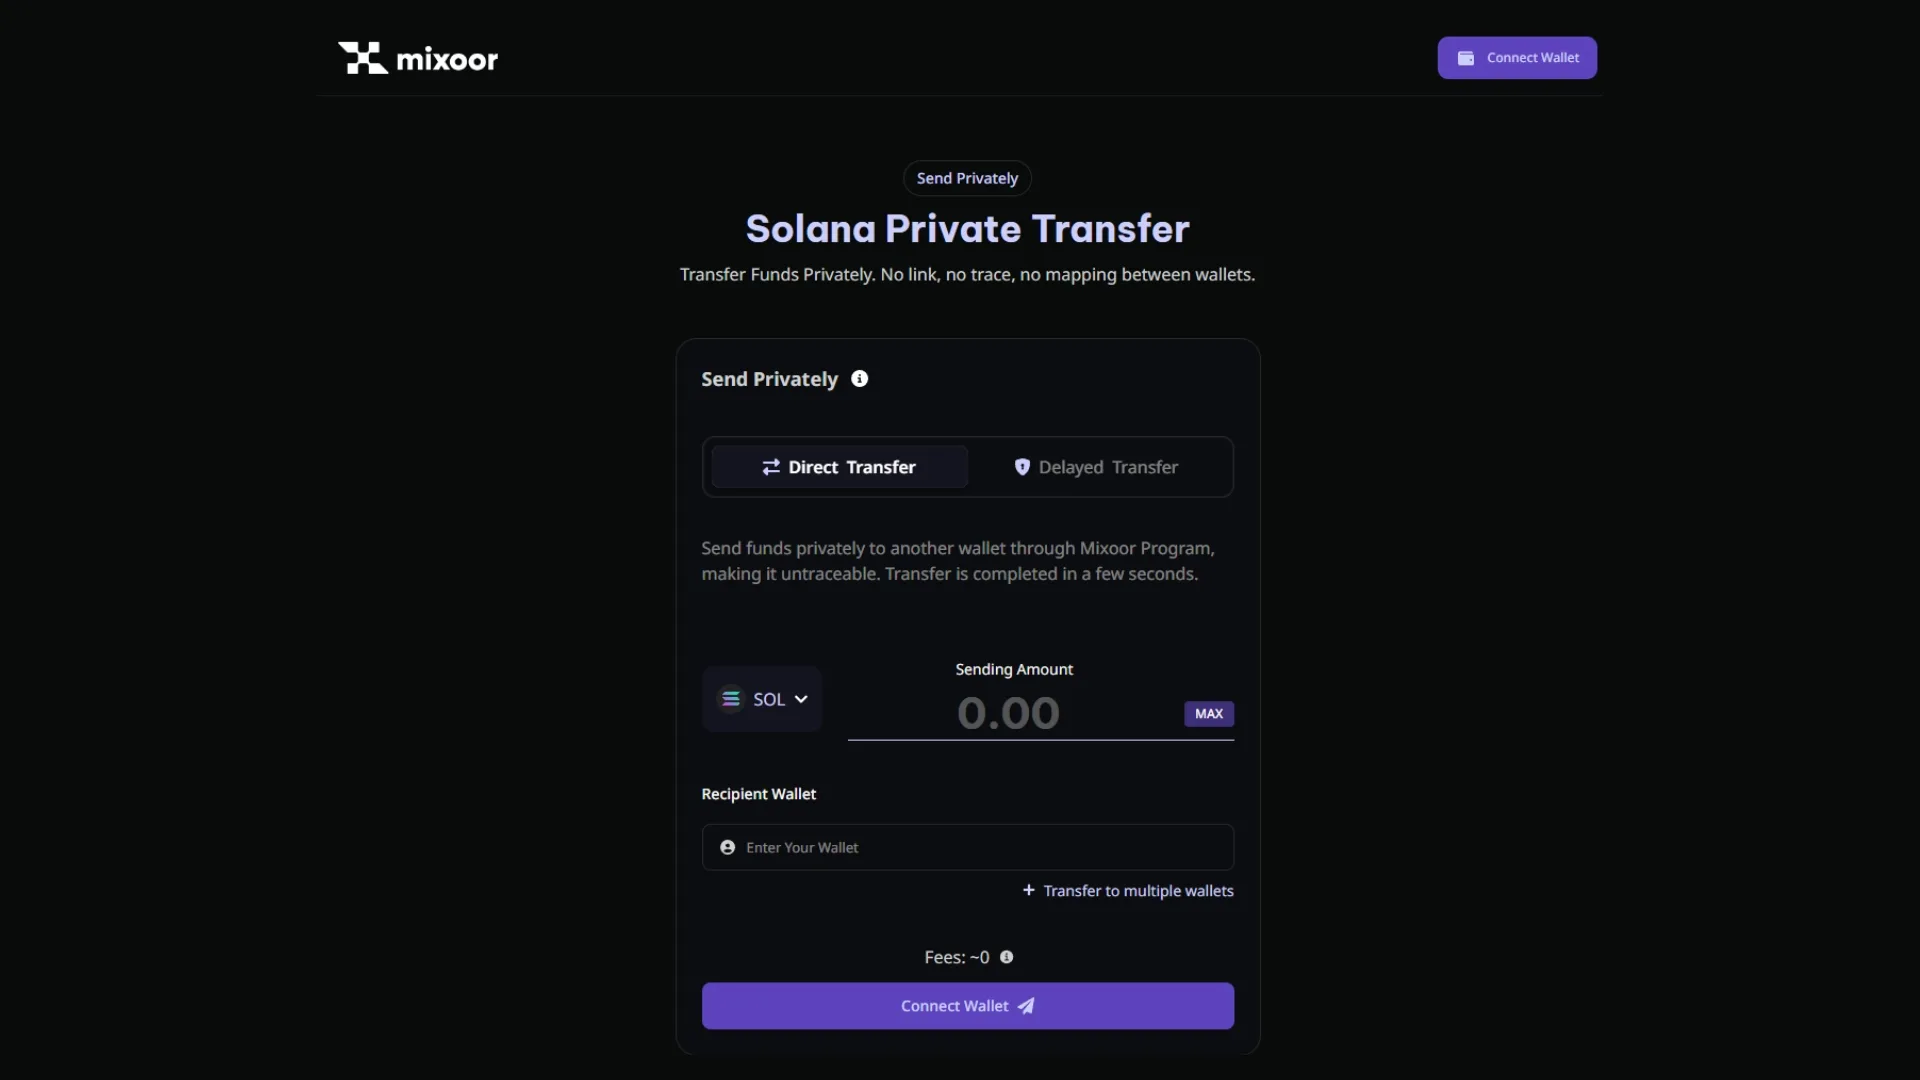Click the swap arrows icon on Direct Transfer
1920x1080 pixels.
click(x=770, y=466)
